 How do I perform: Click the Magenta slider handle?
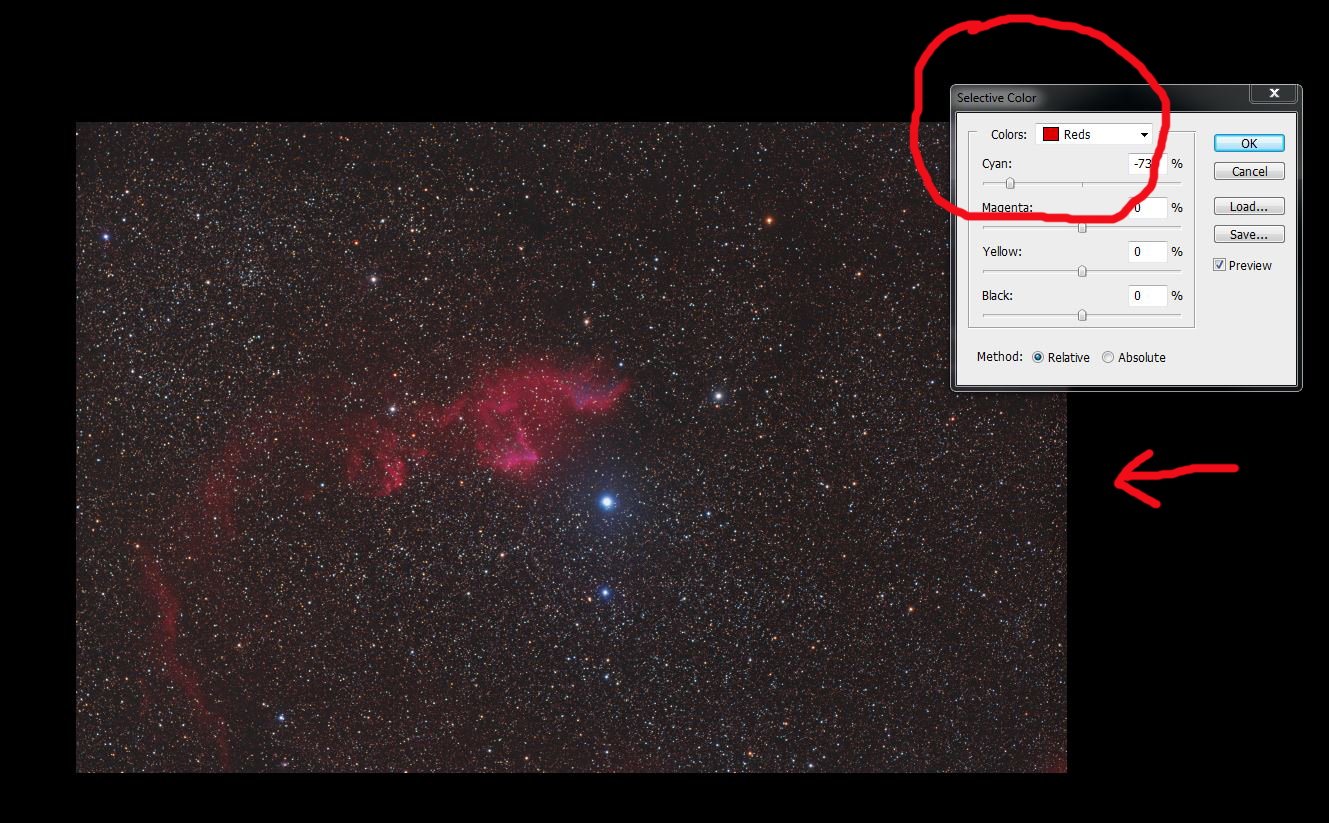(1081, 227)
